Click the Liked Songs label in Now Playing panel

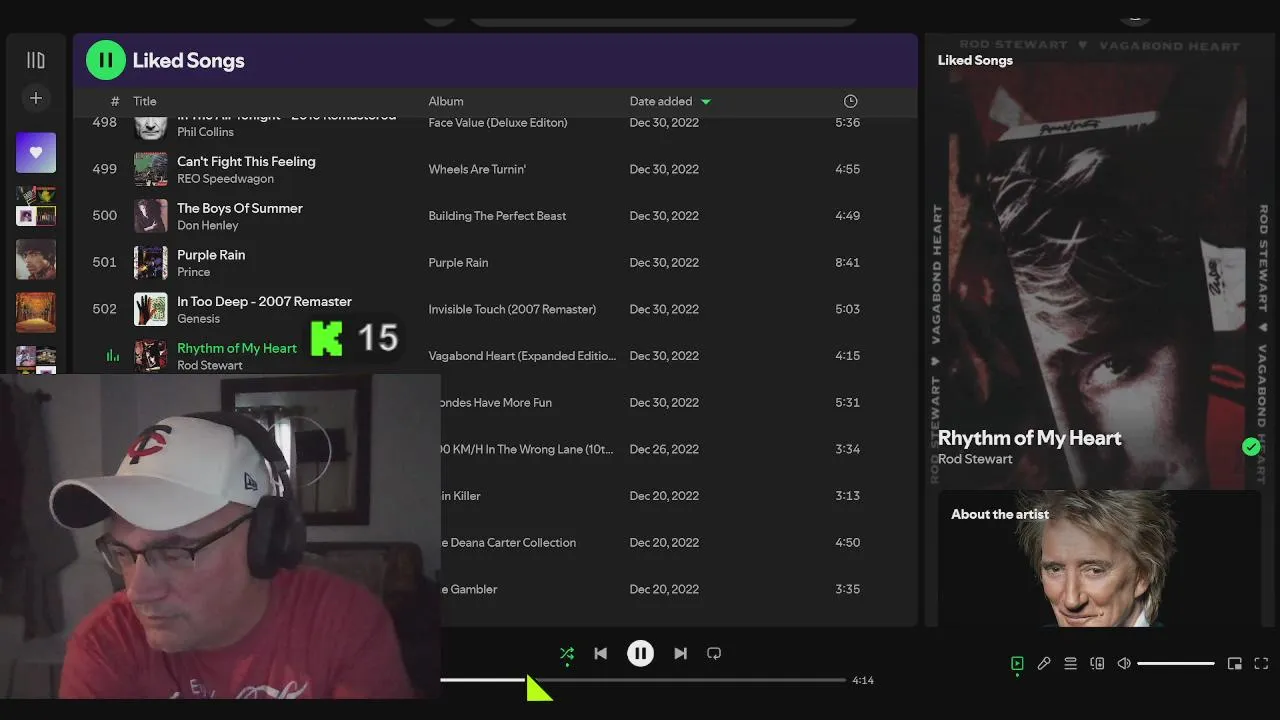pos(975,60)
